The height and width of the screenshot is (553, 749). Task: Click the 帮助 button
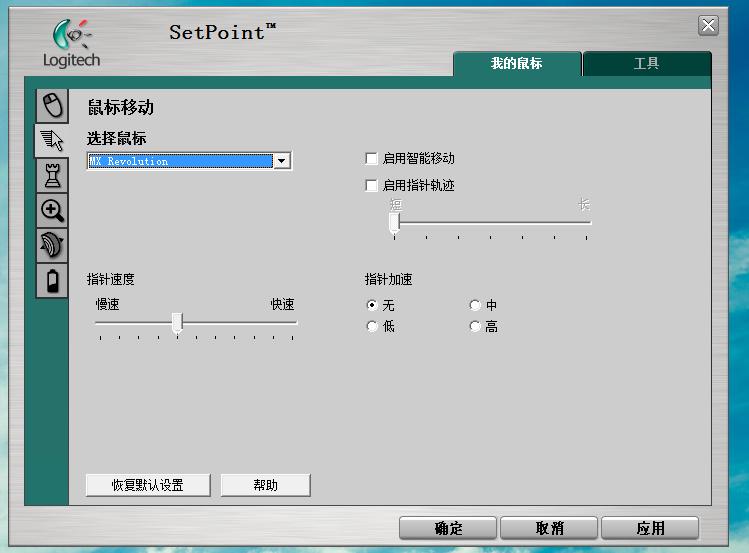(x=266, y=485)
